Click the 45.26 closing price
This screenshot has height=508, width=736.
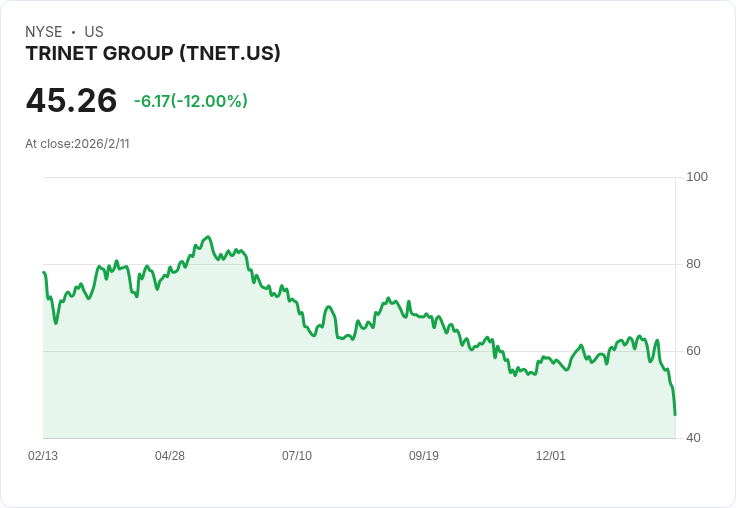click(71, 100)
